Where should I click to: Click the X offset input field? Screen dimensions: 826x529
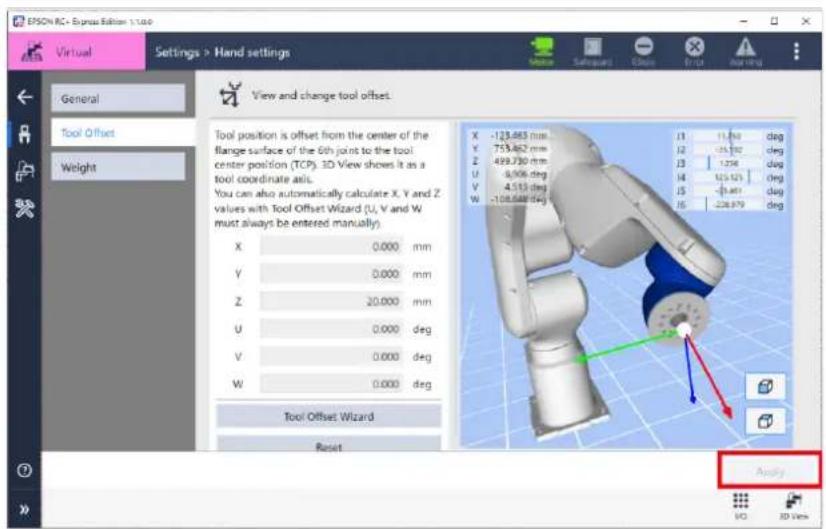[x=331, y=247]
